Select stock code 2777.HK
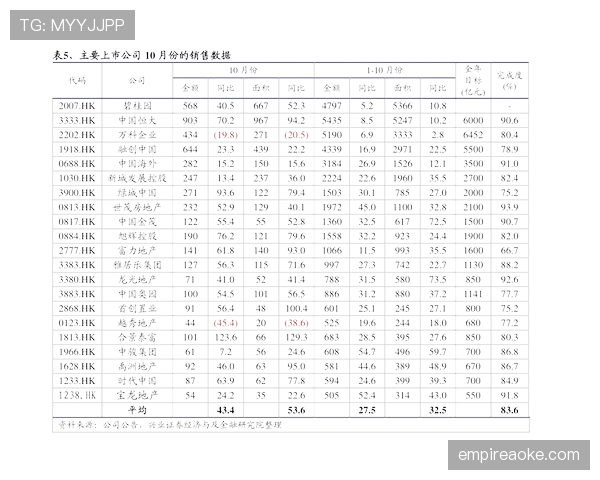The width and height of the screenshot is (600, 480). tap(77, 250)
